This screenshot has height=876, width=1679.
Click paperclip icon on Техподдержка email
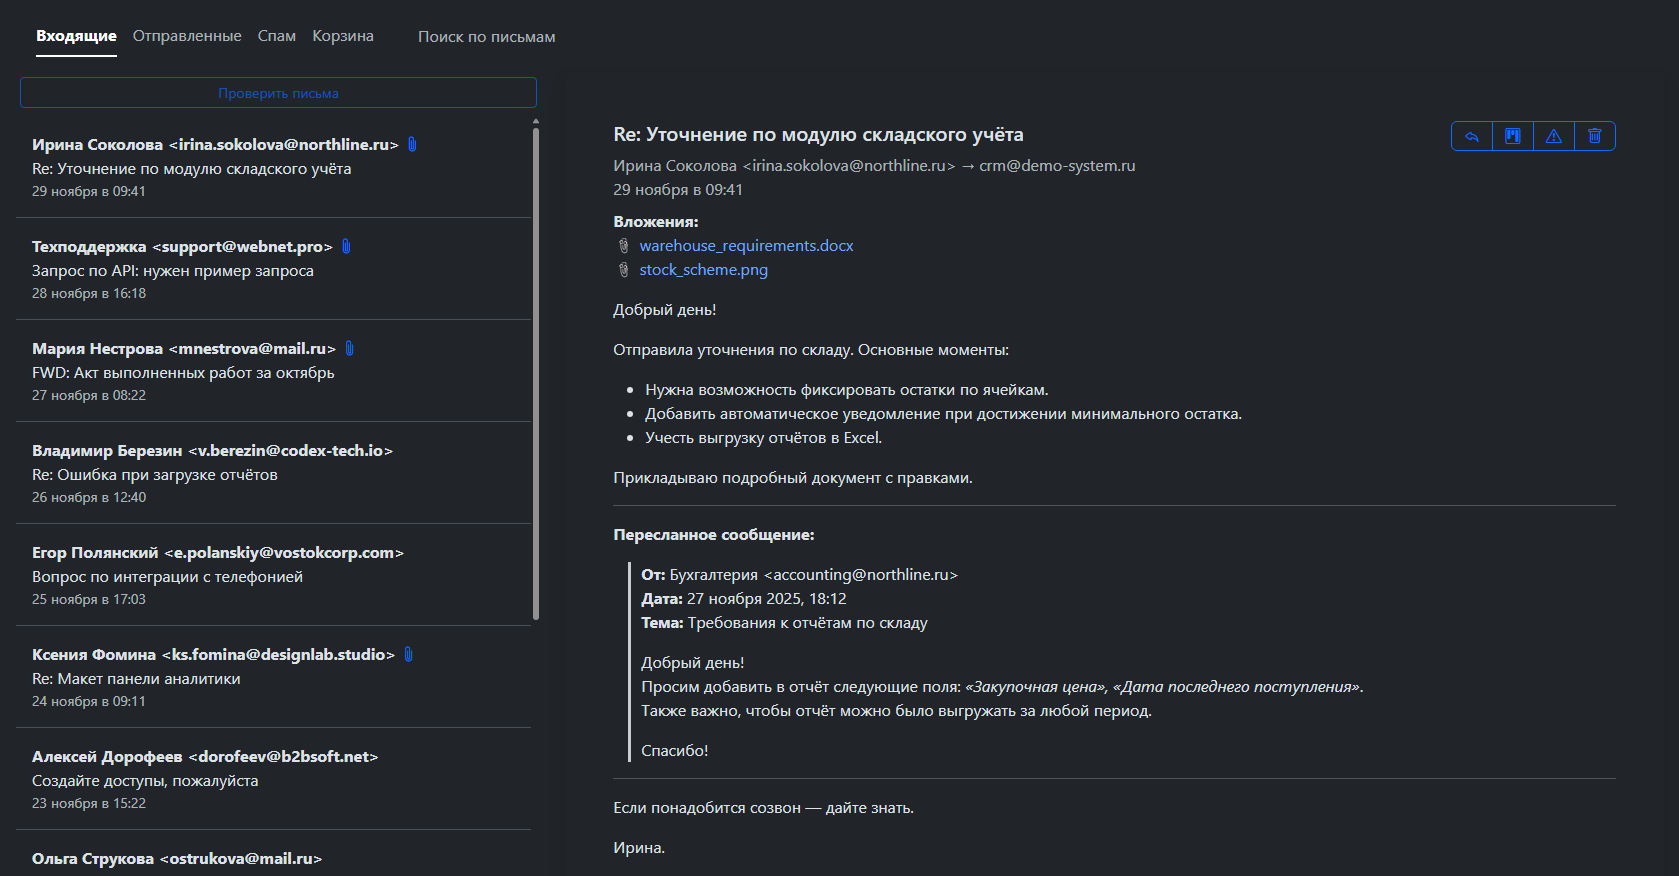pos(346,246)
